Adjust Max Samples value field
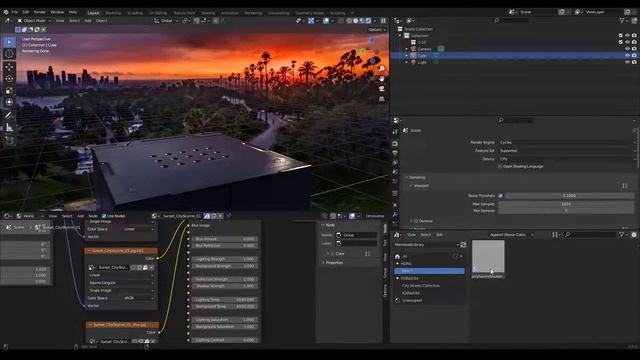Viewport: 640px width, 360px height. pos(566,204)
